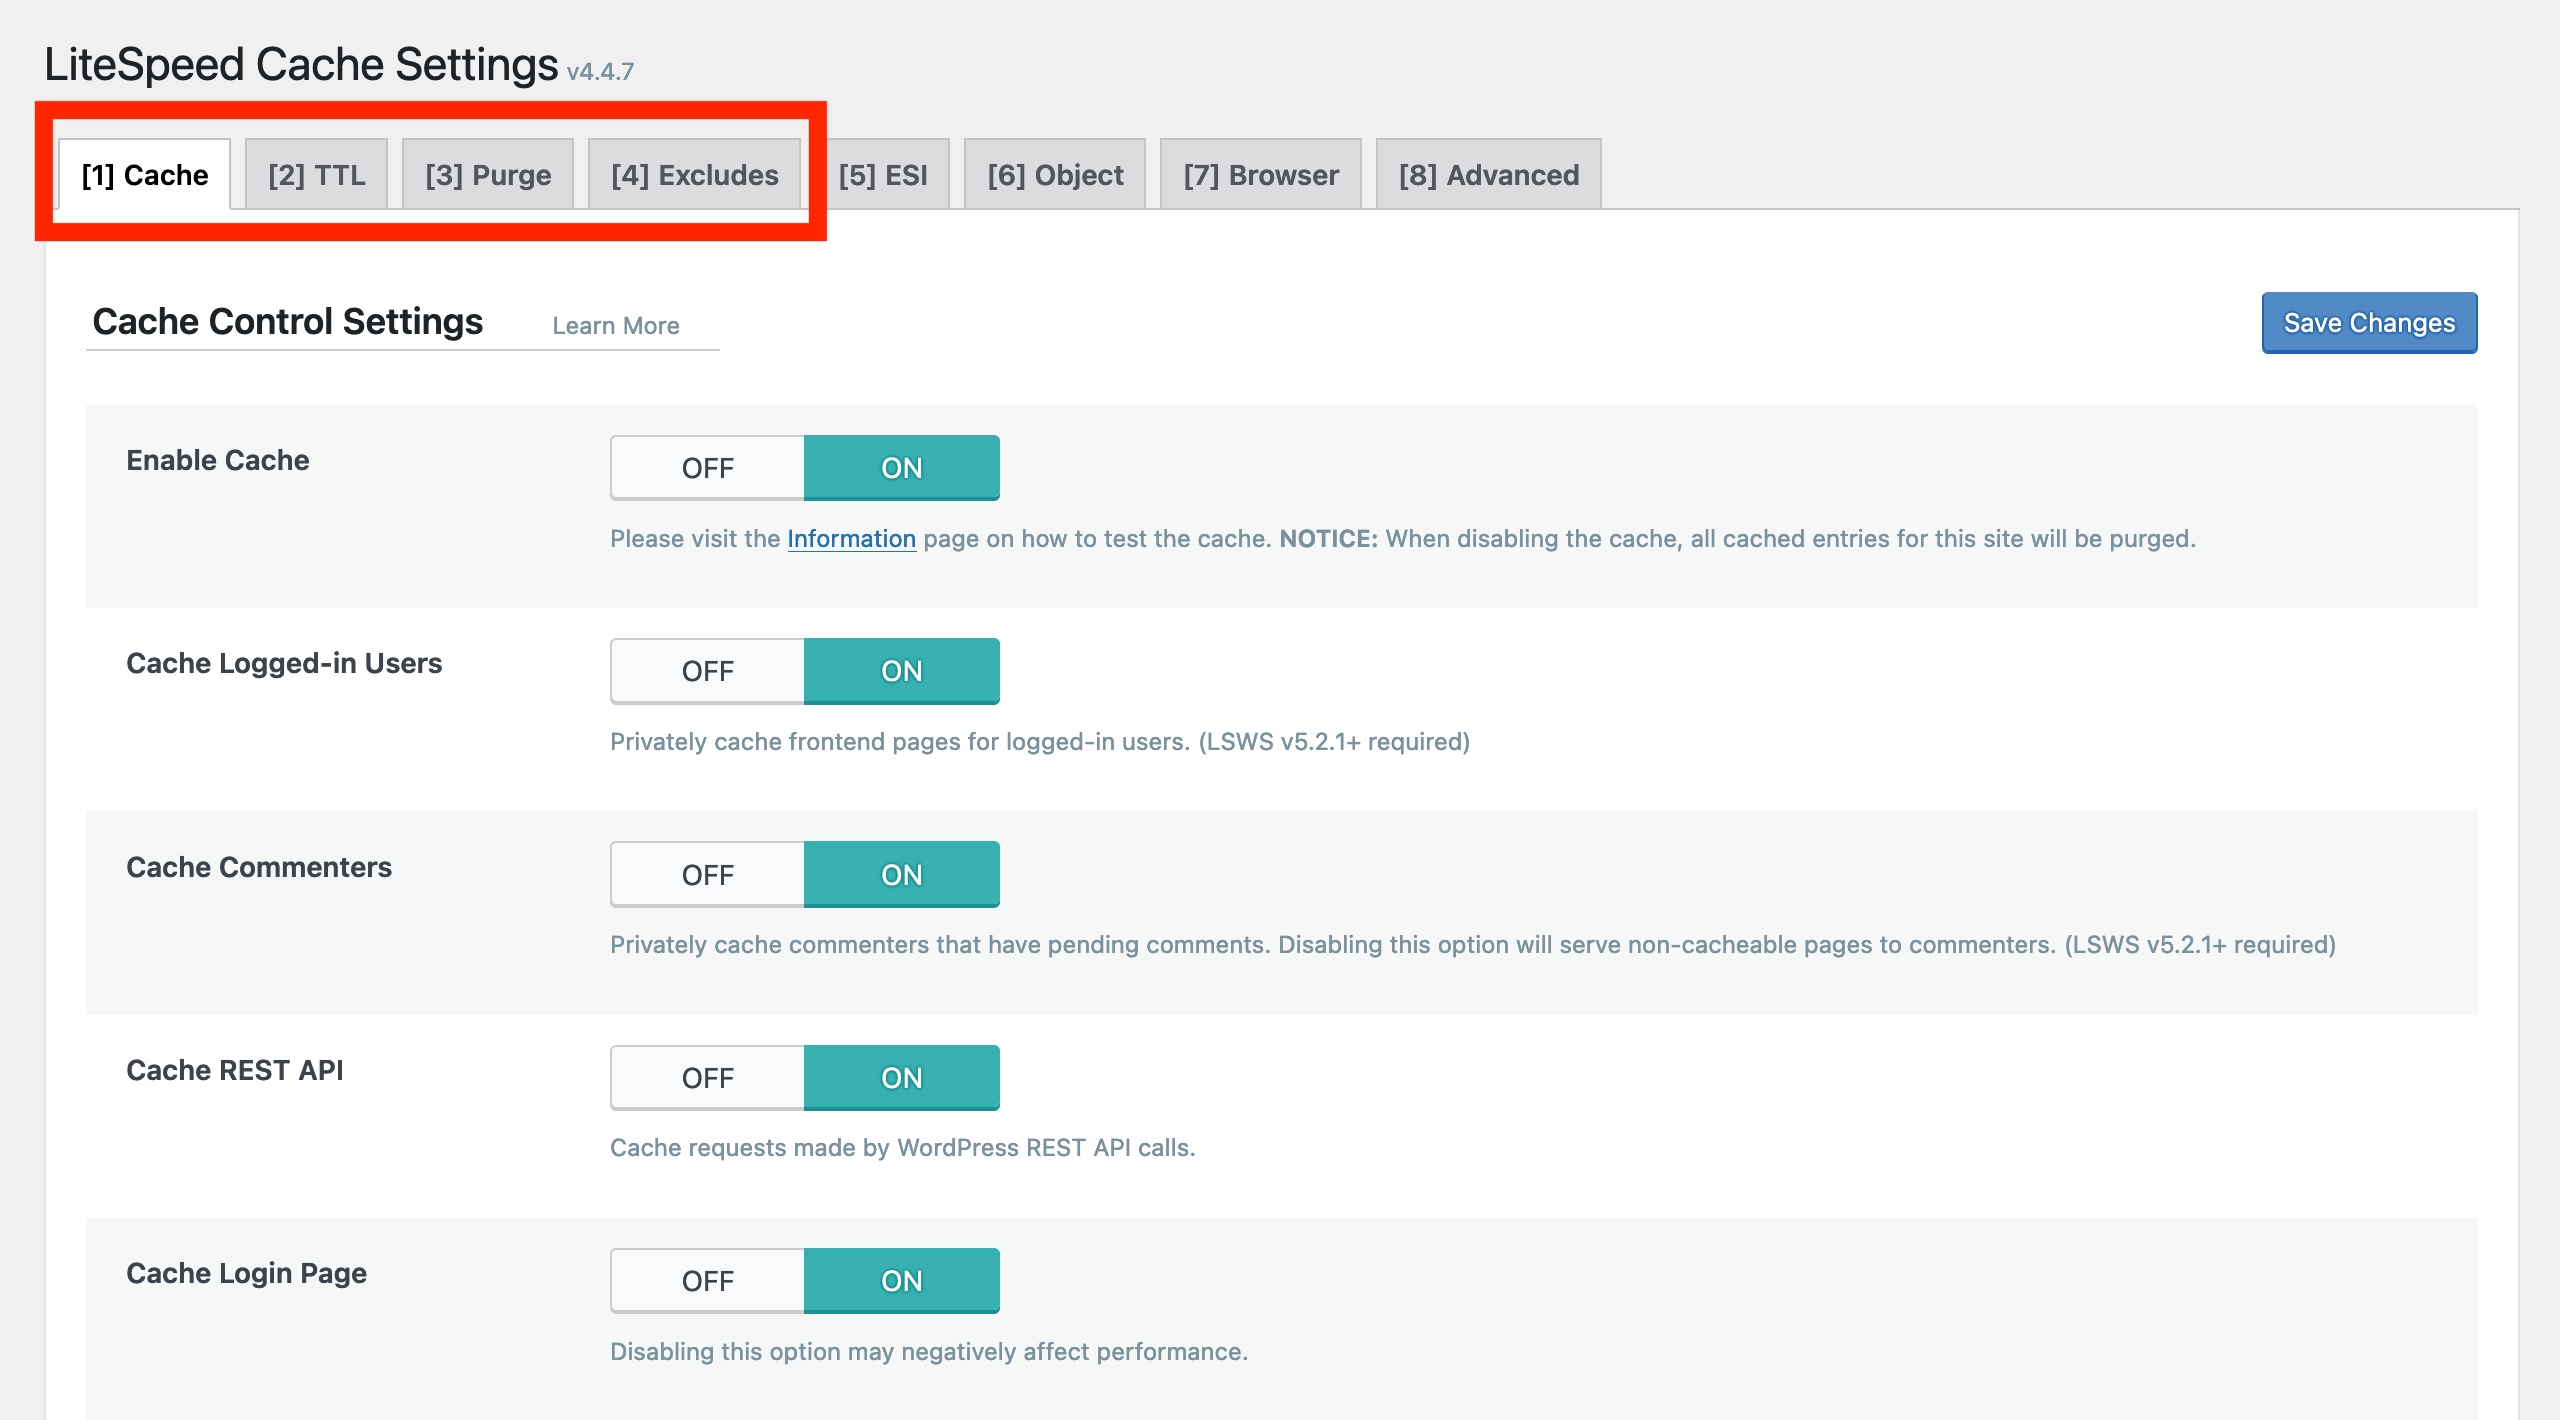Click the Save Changes button
The height and width of the screenshot is (1420, 2560).
coord(2369,323)
